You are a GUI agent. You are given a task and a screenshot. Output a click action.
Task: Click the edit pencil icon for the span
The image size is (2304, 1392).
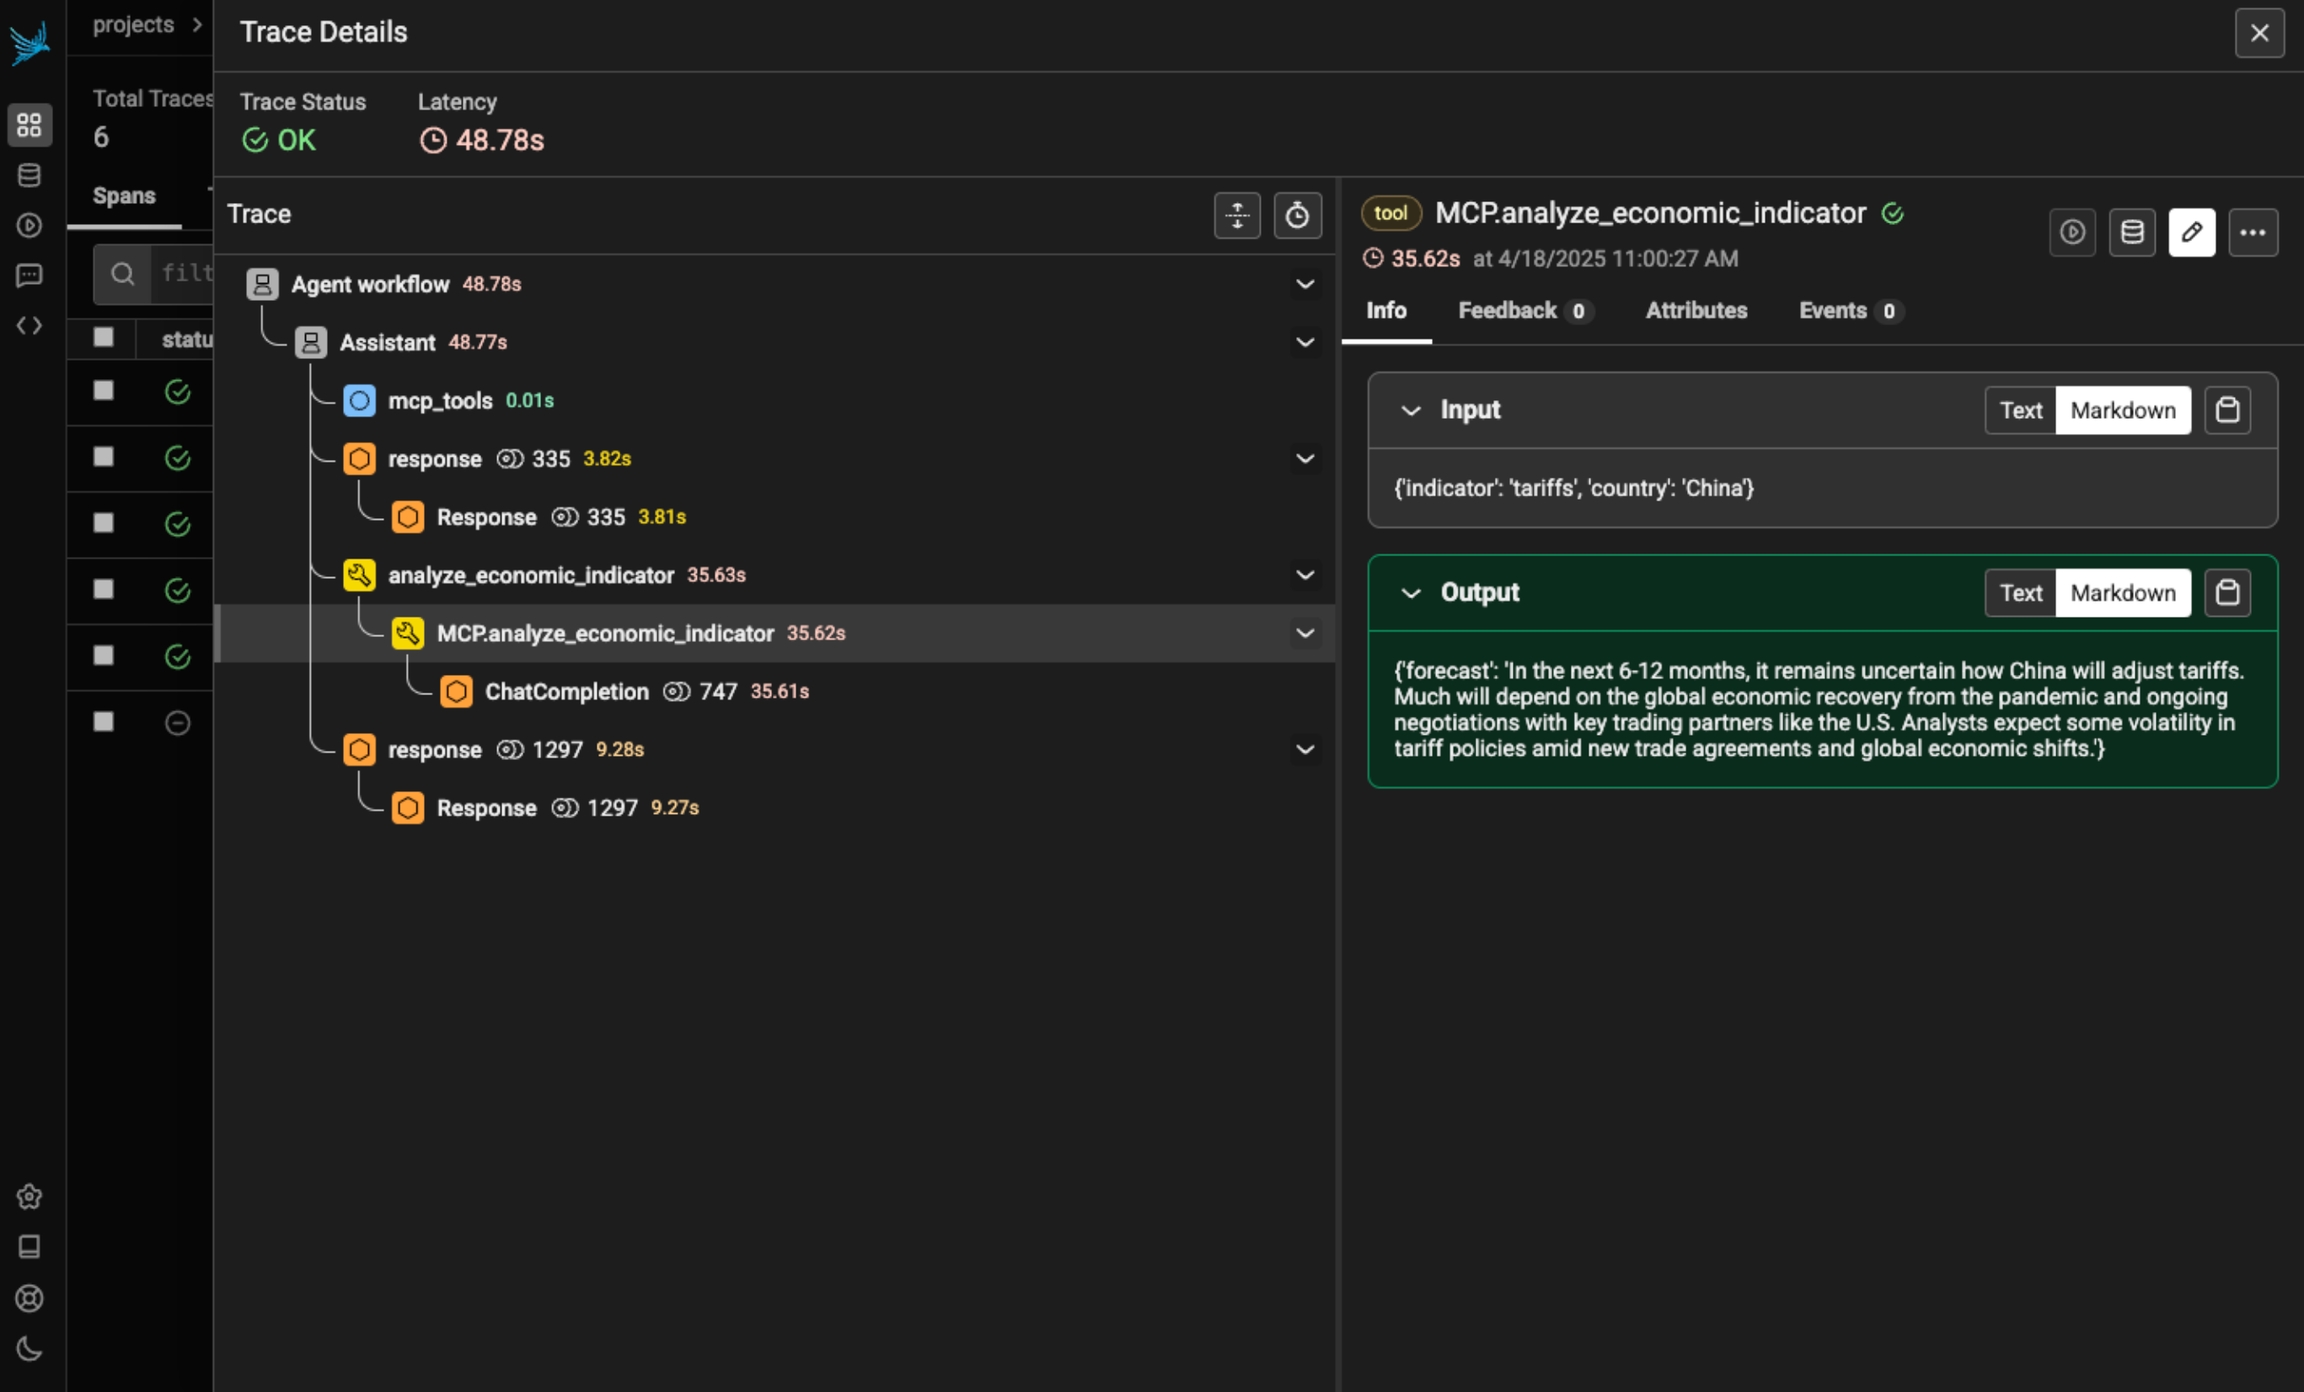2191,233
